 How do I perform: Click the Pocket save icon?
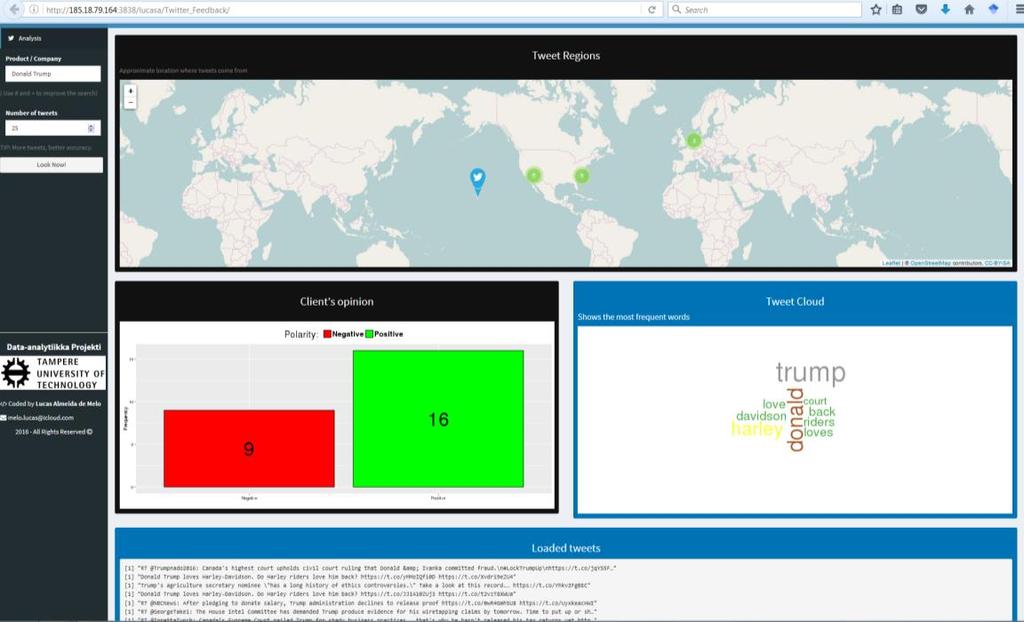(921, 9)
